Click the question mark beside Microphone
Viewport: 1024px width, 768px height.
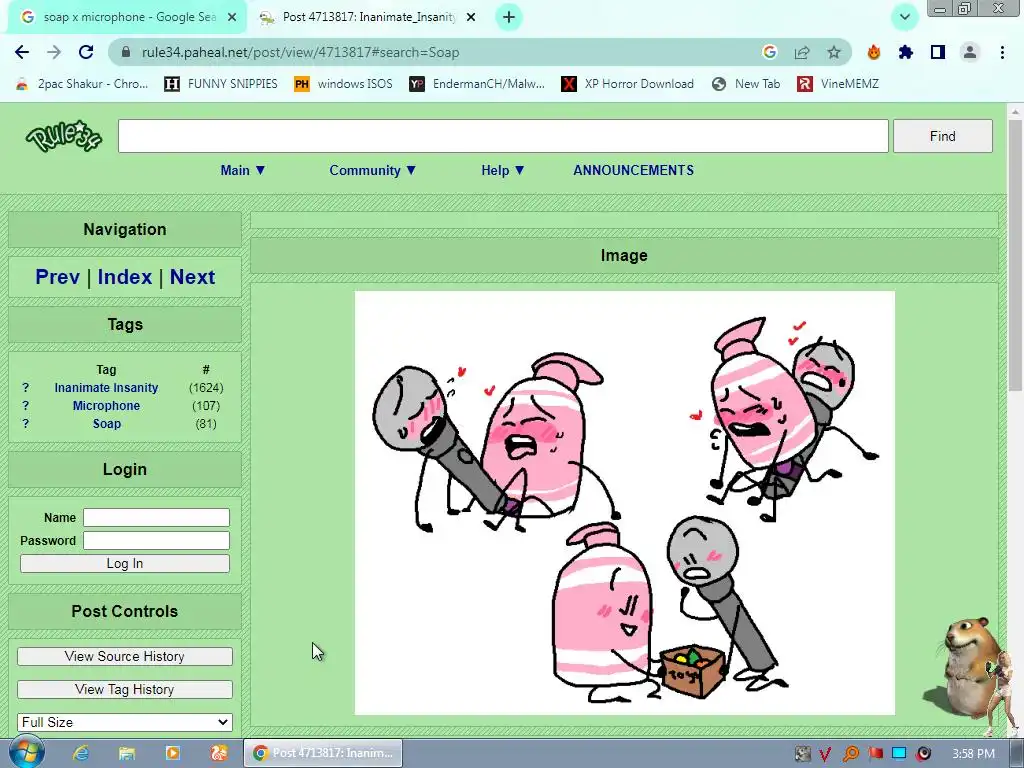[x=25, y=406]
